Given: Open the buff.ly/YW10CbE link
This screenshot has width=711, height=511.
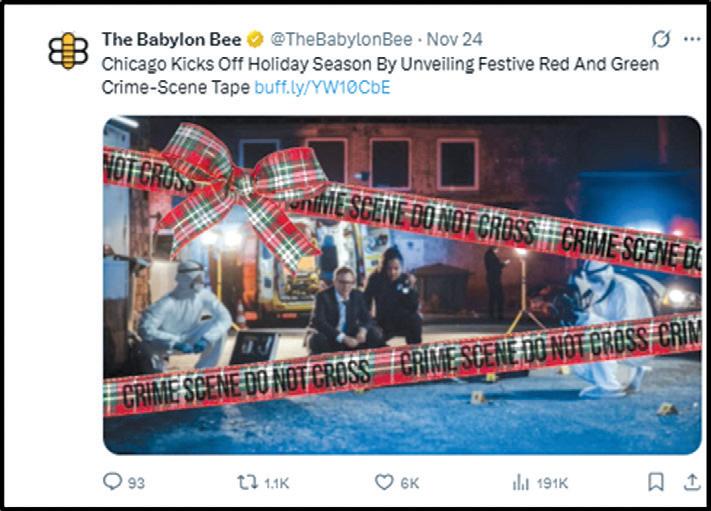Looking at the screenshot, I should [322, 87].
